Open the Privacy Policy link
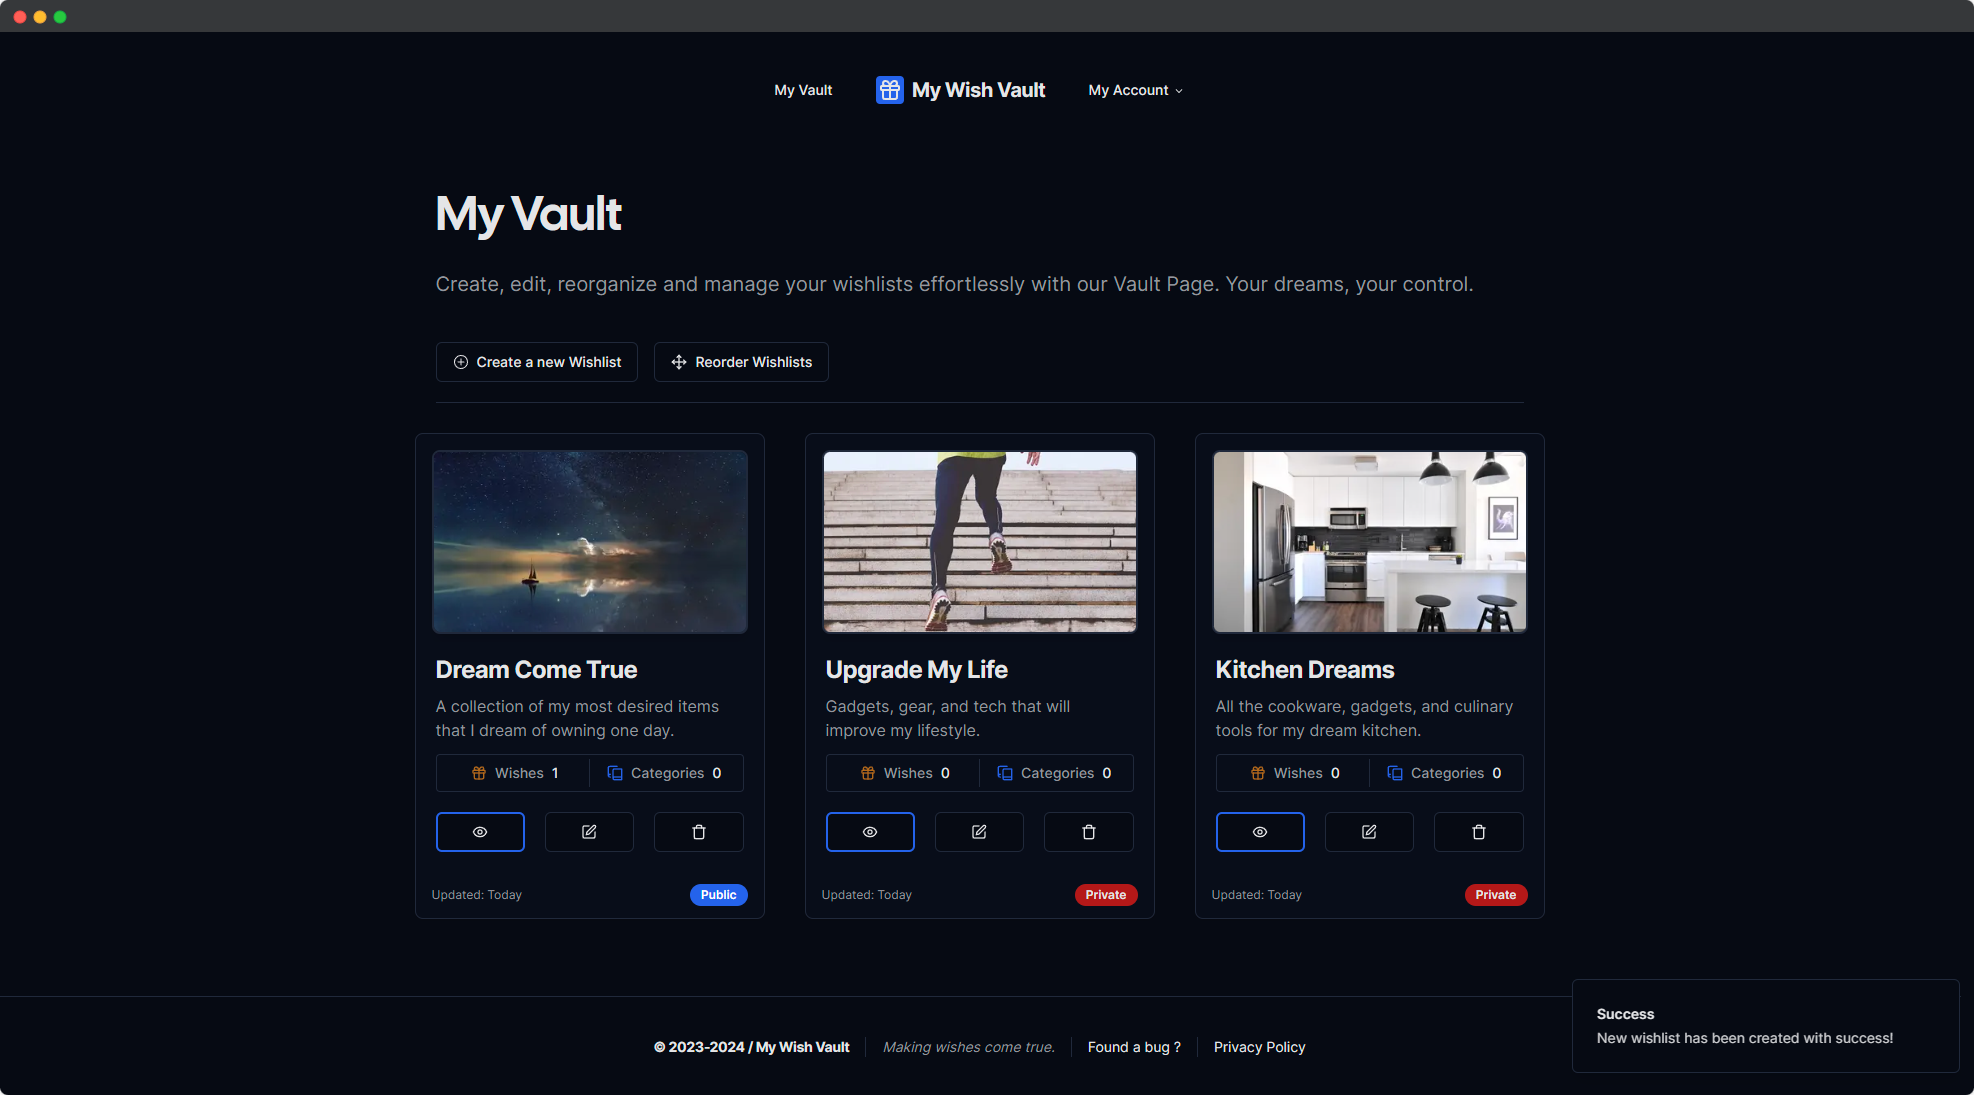 coord(1259,1047)
